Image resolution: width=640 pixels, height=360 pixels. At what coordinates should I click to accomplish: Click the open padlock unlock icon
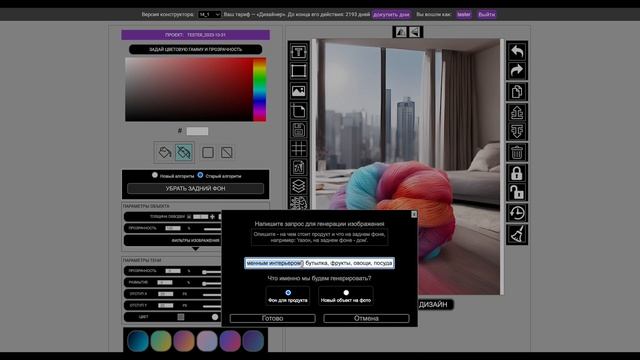click(517, 192)
